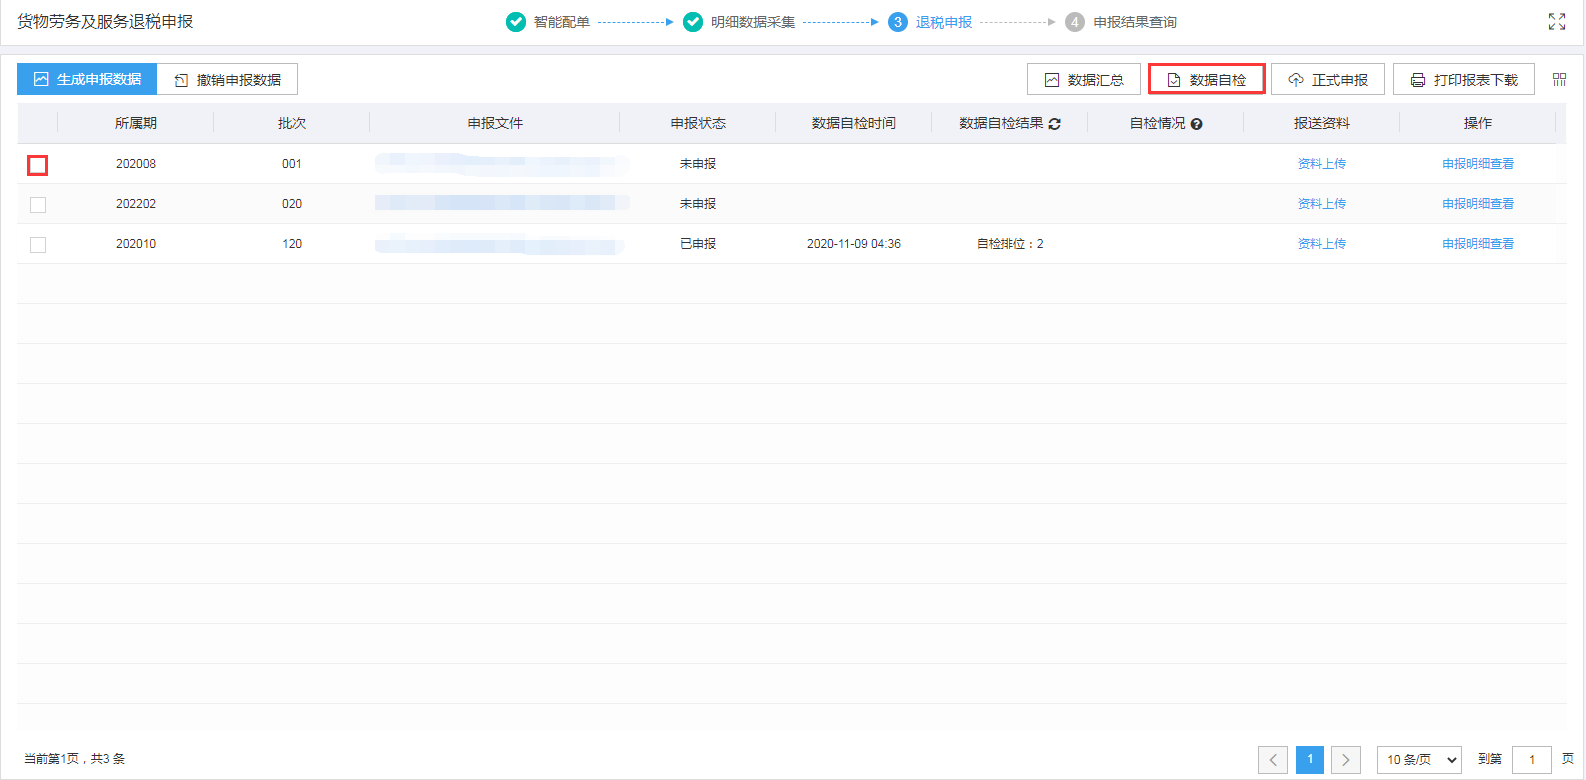Go to next page arrow
Image resolution: width=1586 pixels, height=780 pixels.
click(1346, 760)
